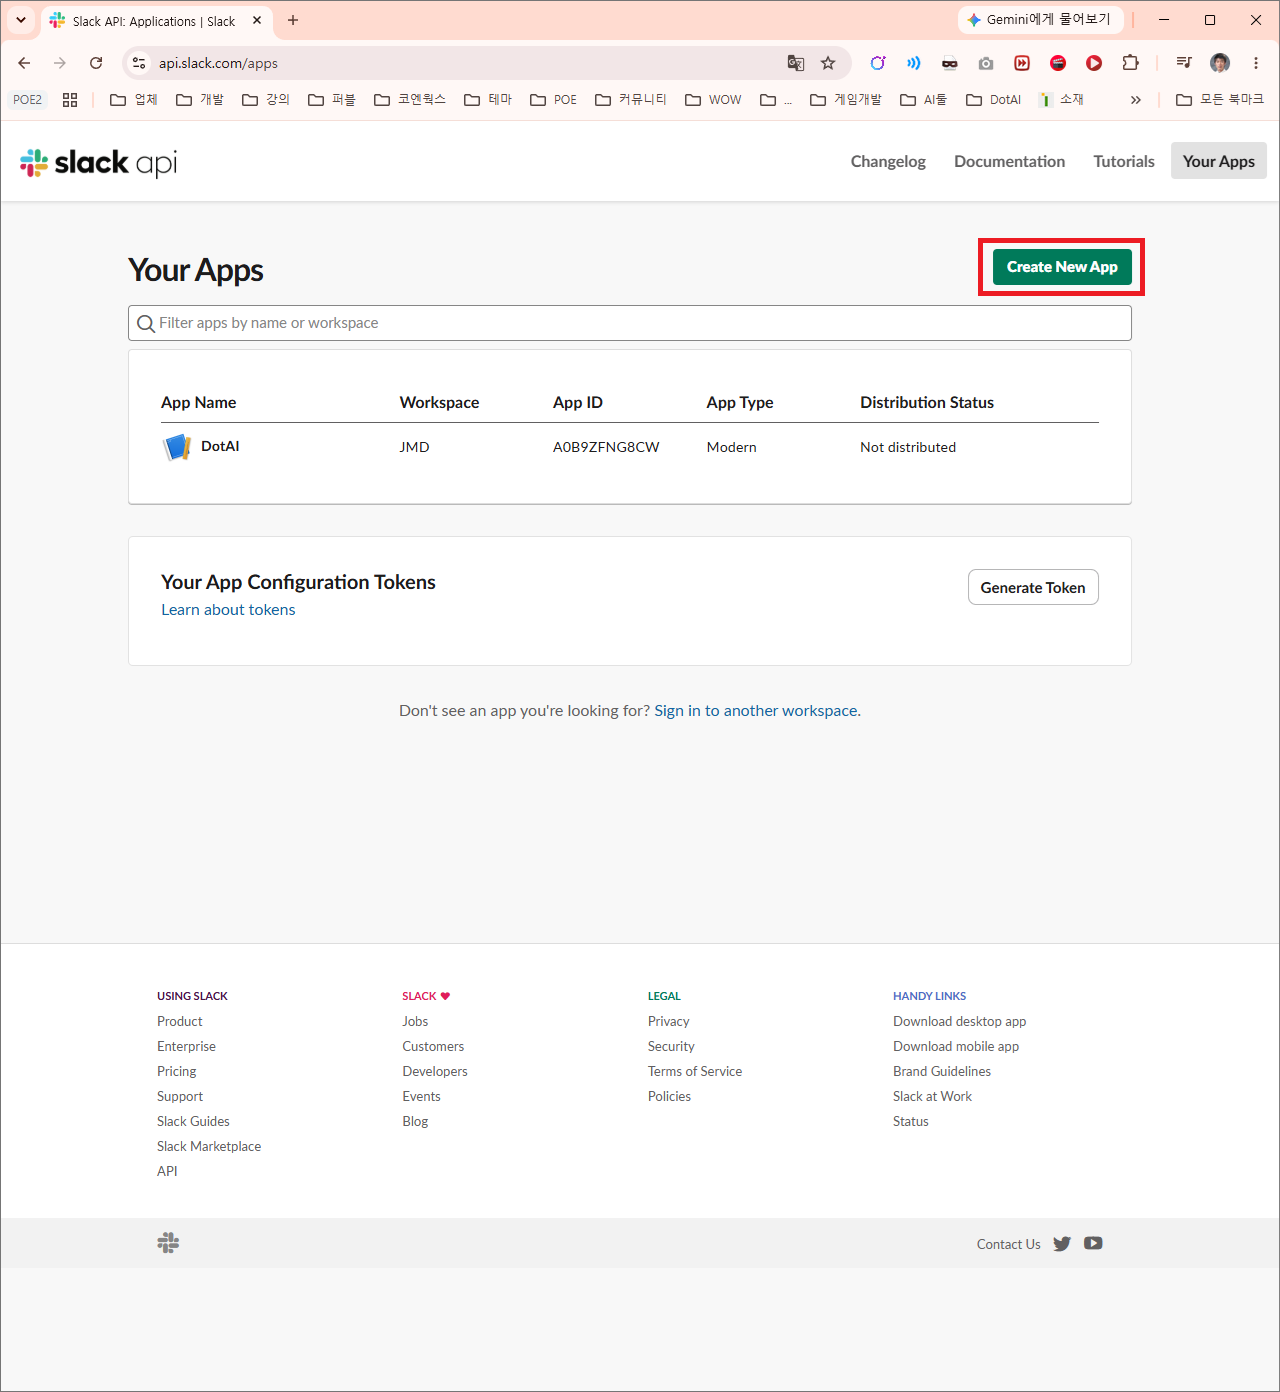Viewport: 1280px width, 1392px height.
Task: Open the Privacy footer link
Action: (669, 1021)
